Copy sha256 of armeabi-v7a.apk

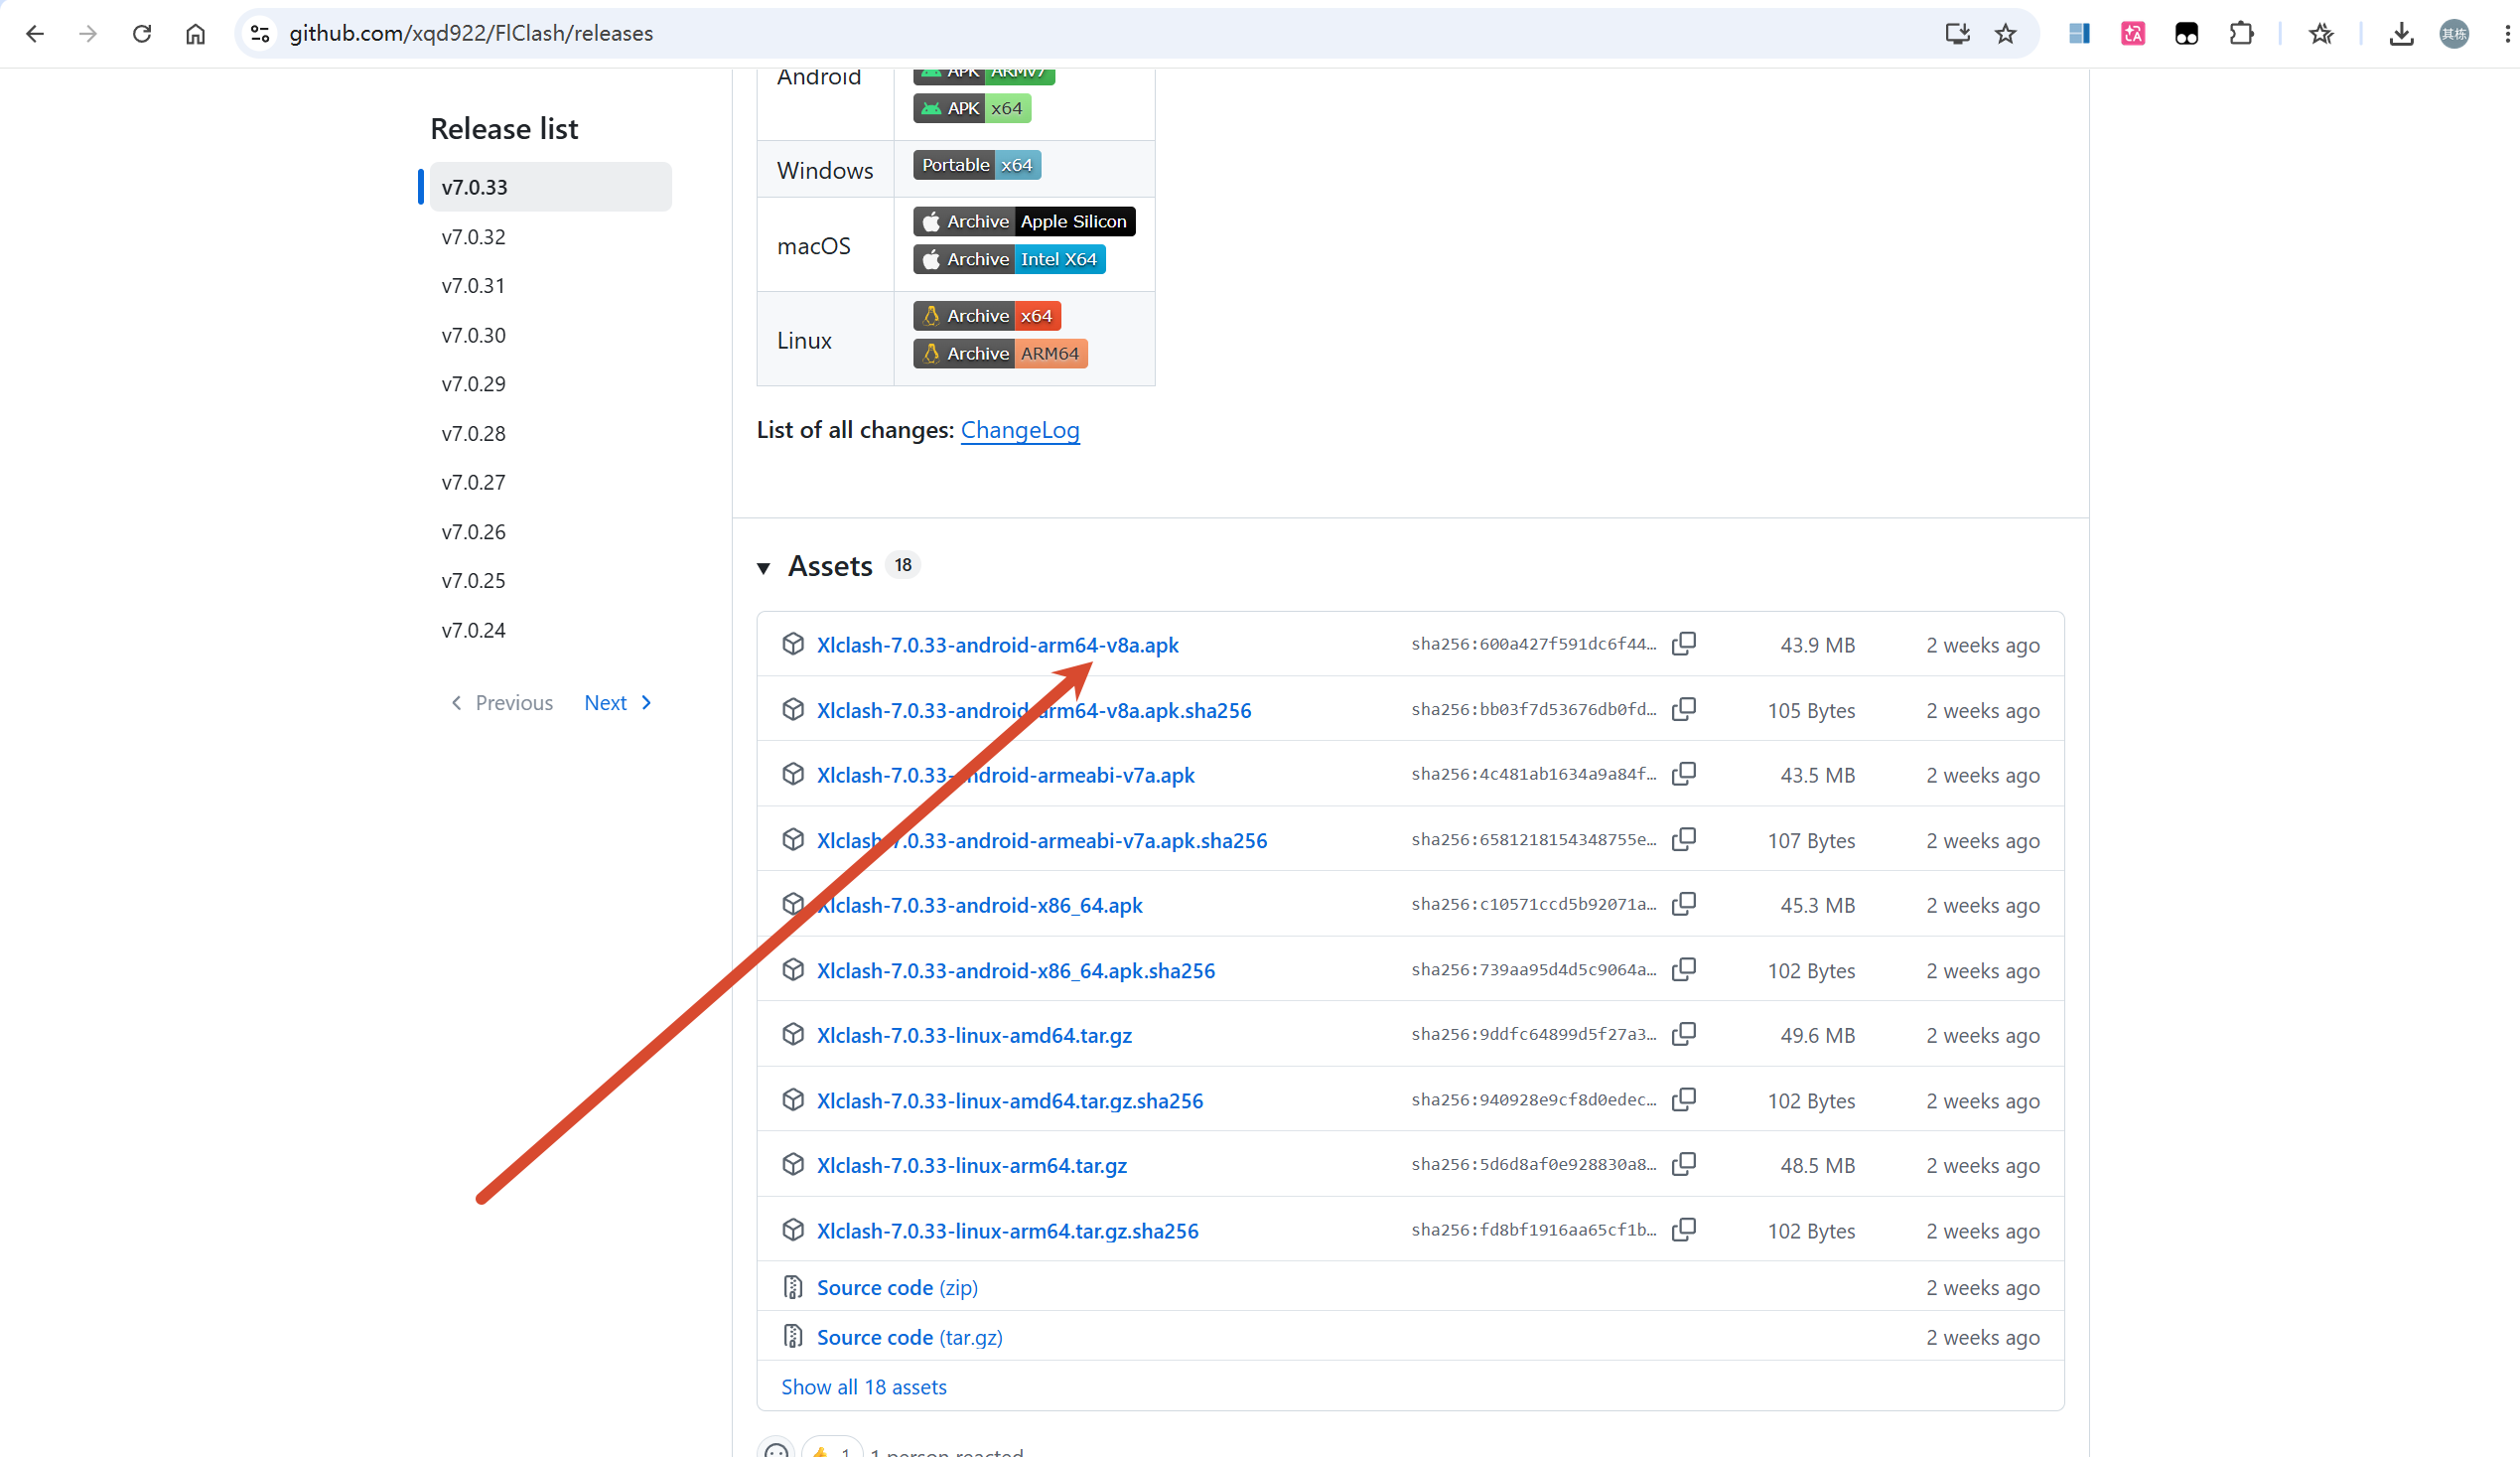(1684, 774)
